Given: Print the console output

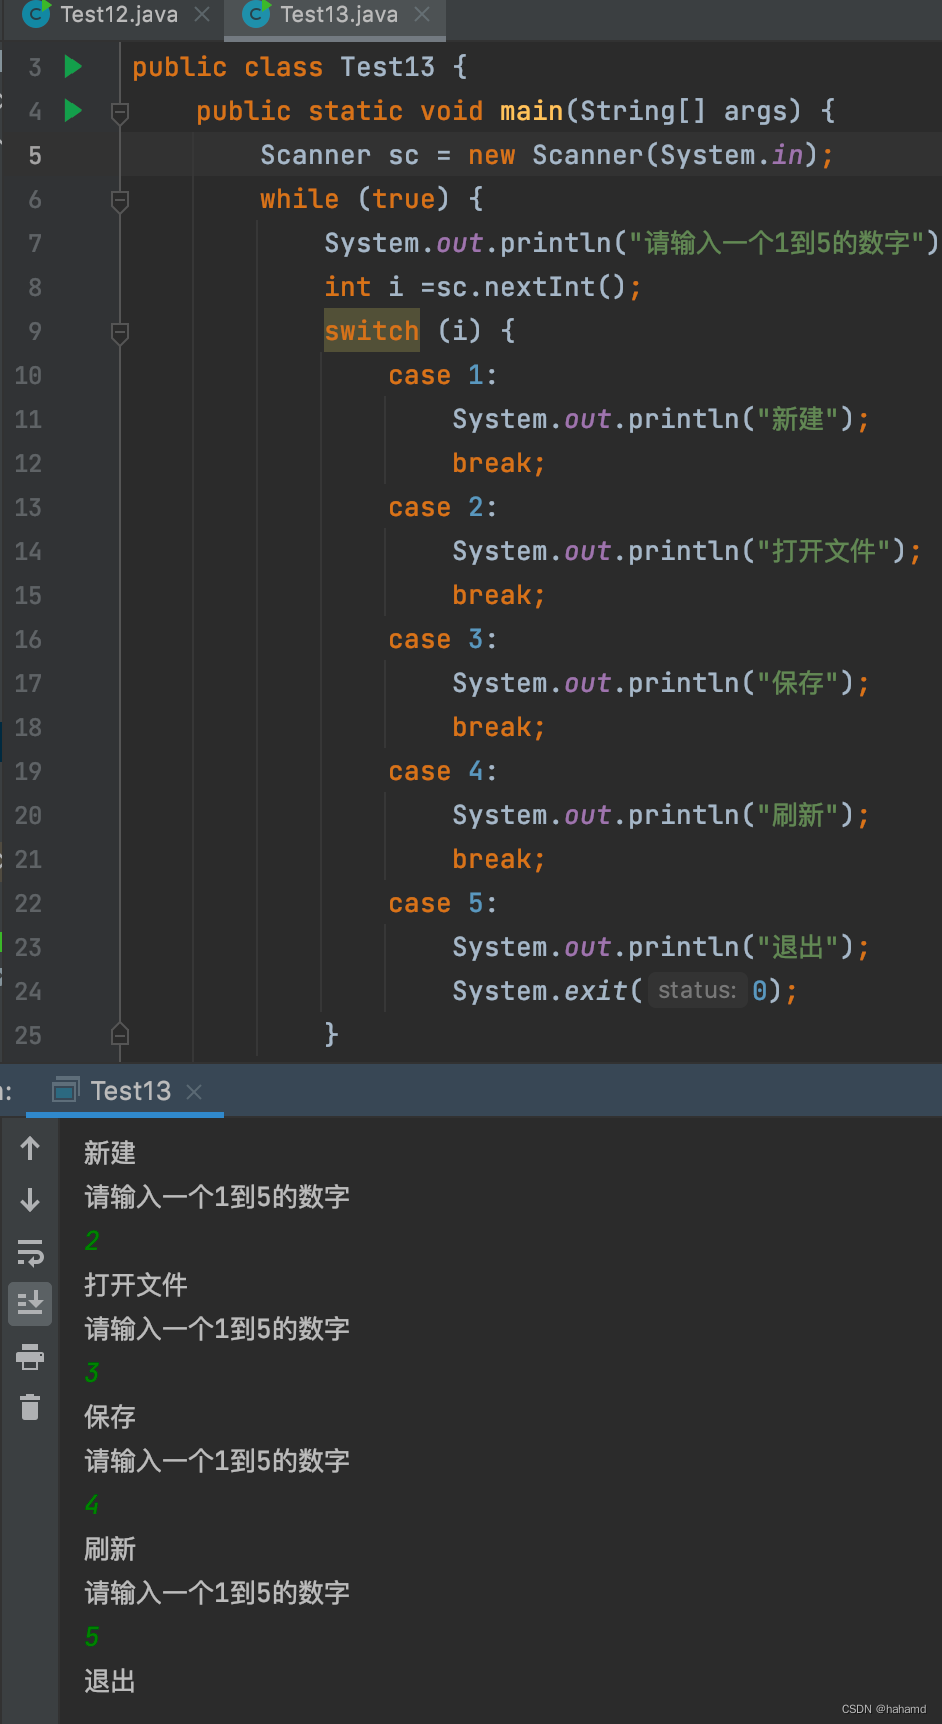Looking at the screenshot, I should coord(29,1357).
